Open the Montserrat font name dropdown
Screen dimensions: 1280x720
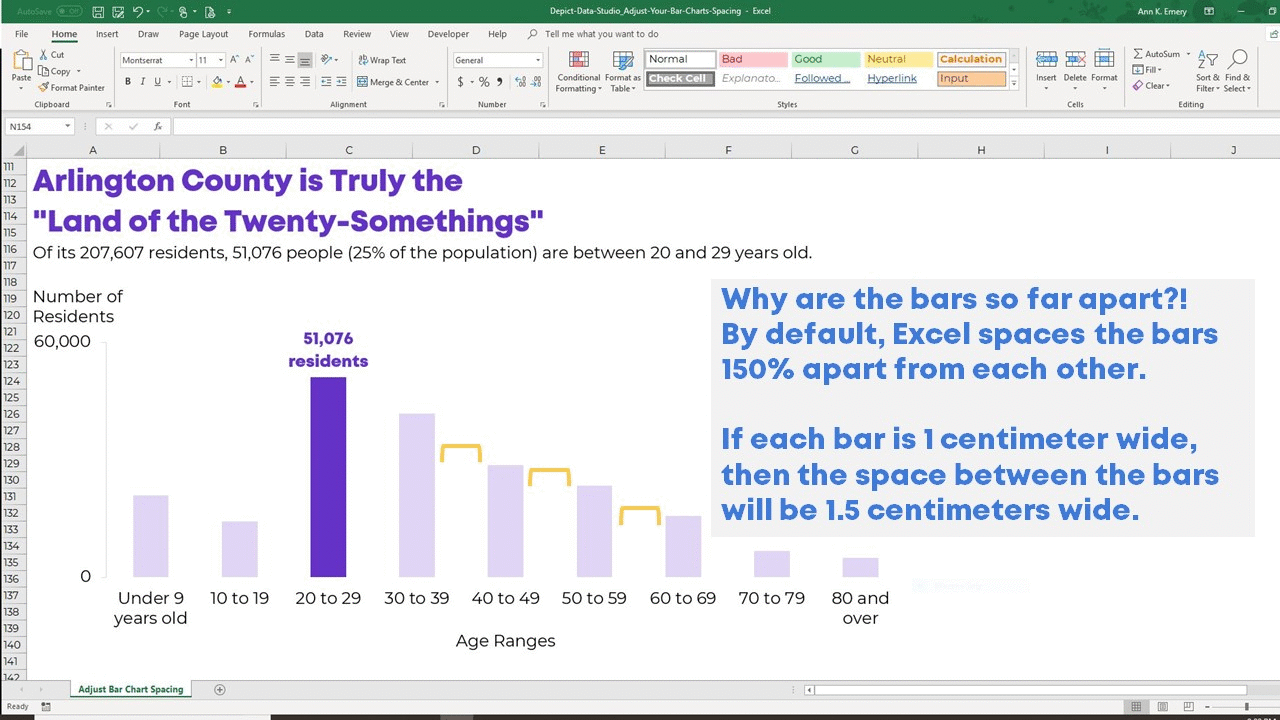tap(190, 60)
